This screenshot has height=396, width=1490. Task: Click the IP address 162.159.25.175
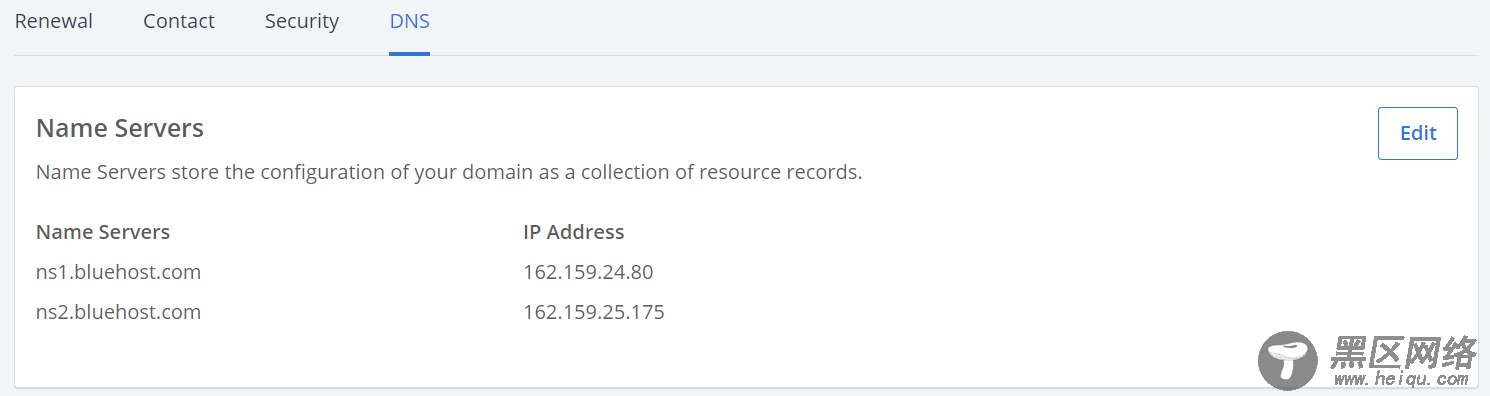(x=594, y=312)
